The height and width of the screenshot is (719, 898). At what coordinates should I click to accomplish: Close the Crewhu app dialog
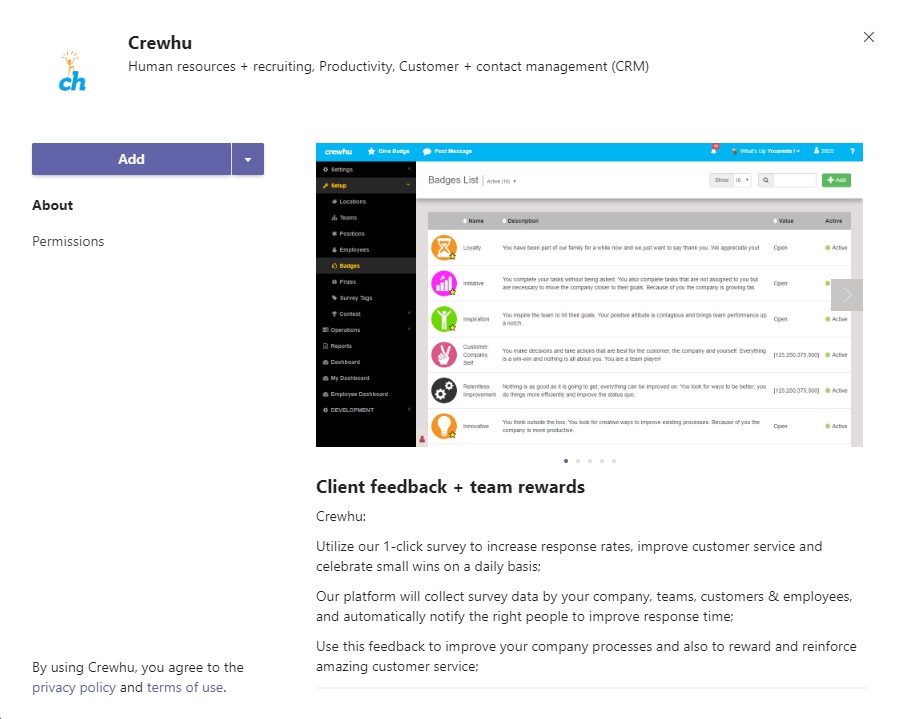(x=869, y=37)
